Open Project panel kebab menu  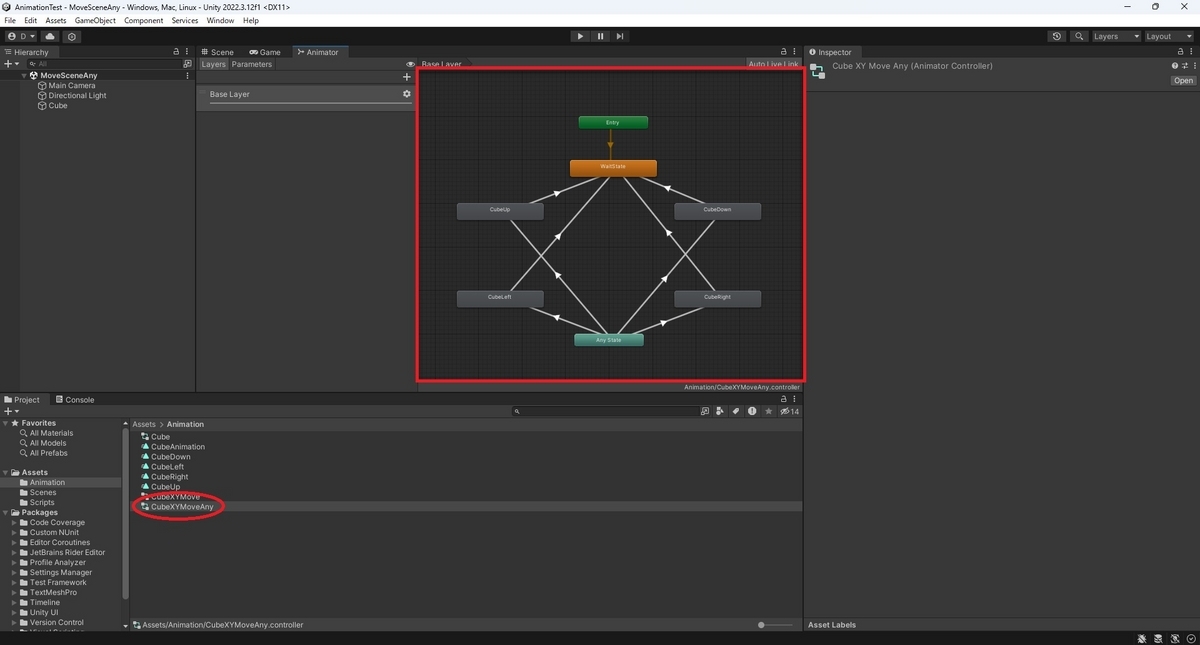tap(796, 399)
